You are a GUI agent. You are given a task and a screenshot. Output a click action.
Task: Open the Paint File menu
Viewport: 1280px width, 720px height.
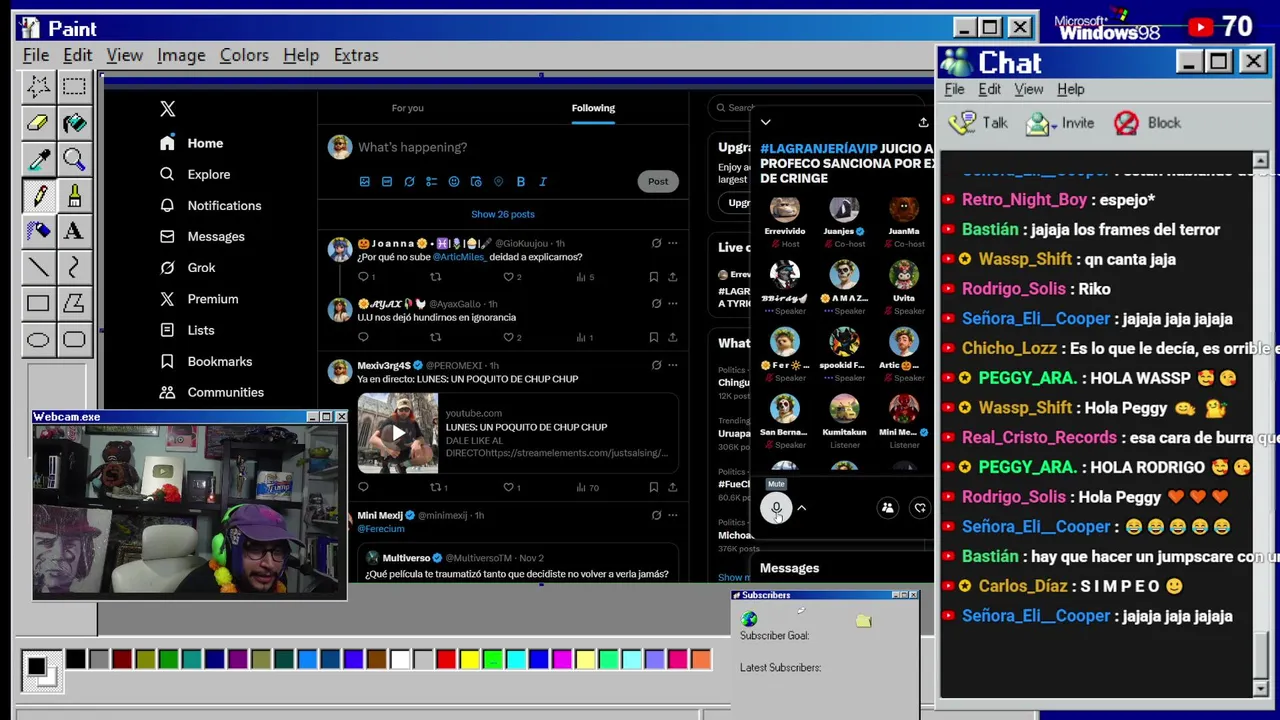(x=36, y=55)
